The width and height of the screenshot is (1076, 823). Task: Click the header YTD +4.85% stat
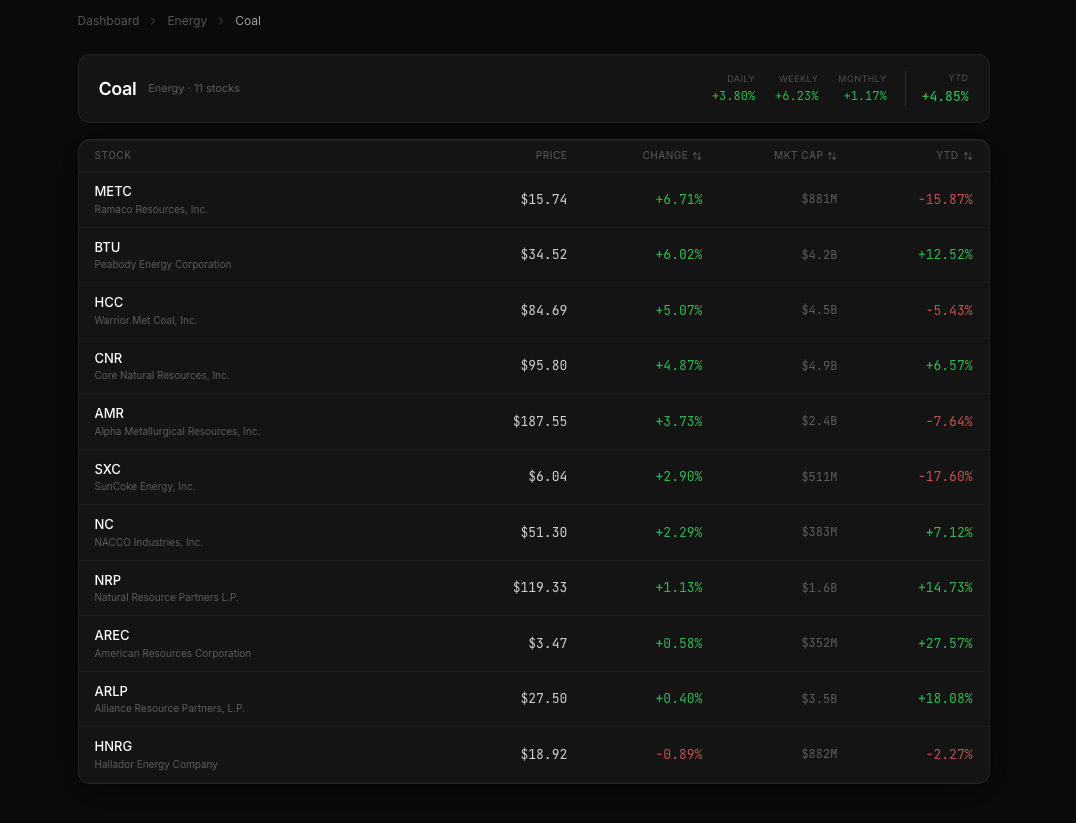(946, 89)
